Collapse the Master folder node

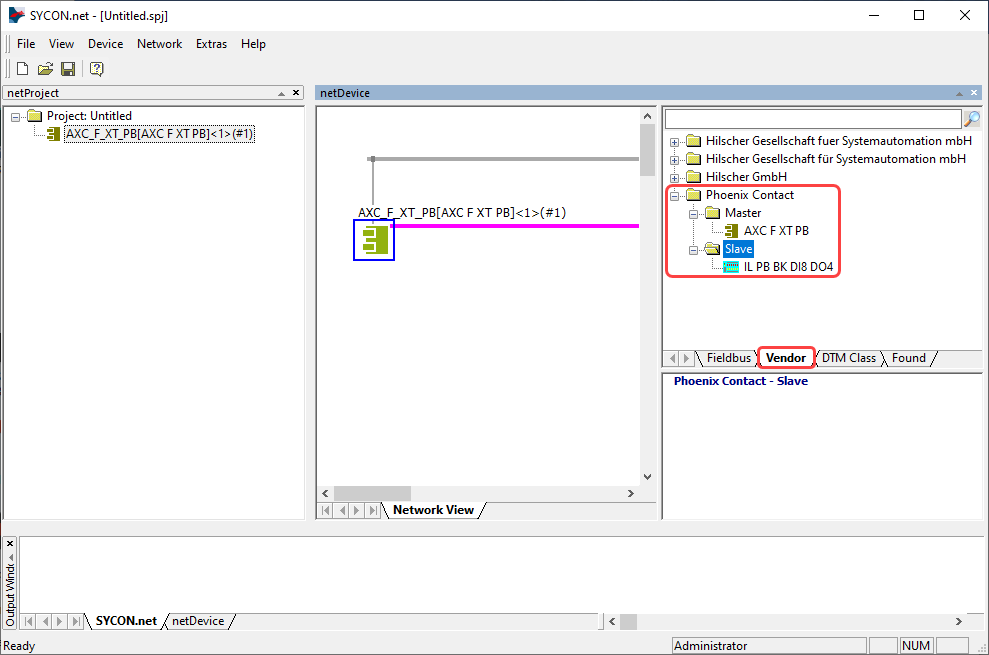pyautogui.click(x=693, y=214)
